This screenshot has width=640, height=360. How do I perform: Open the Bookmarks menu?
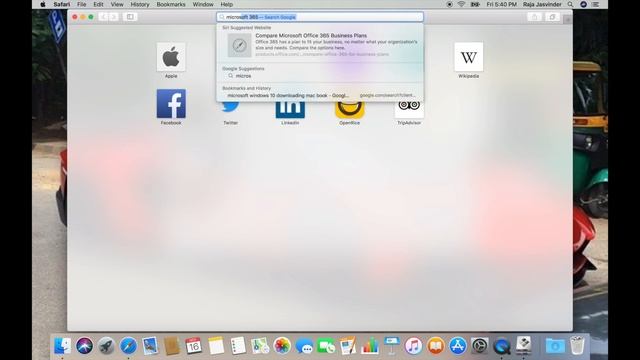171,4
